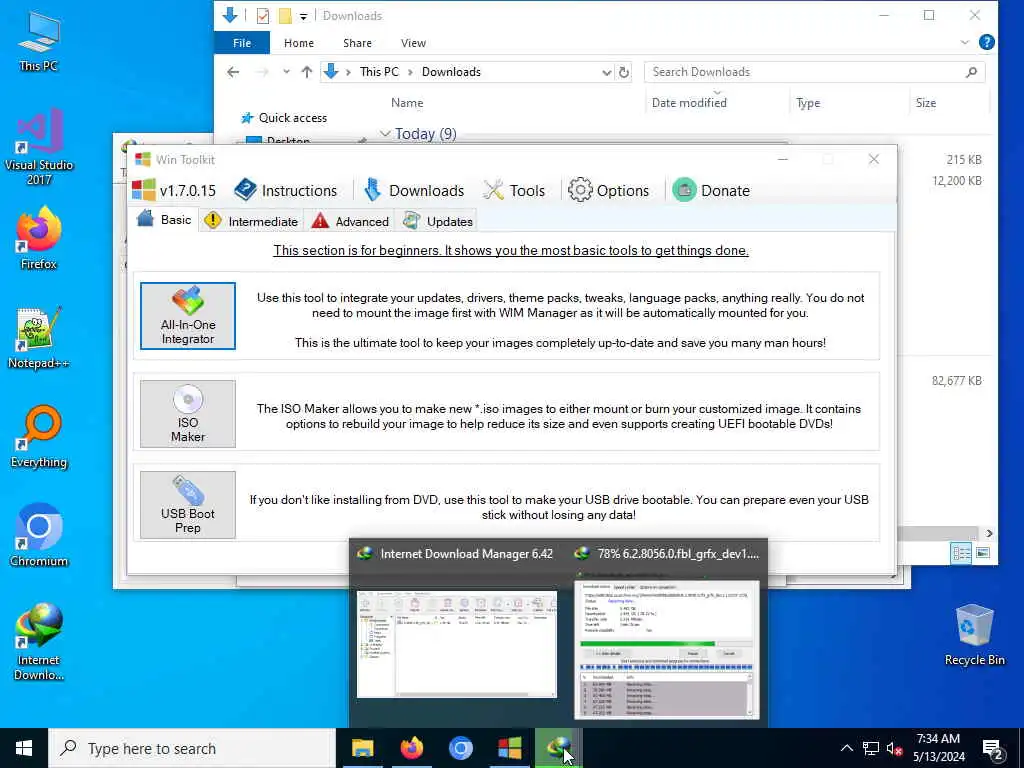This screenshot has height=768, width=1024.
Task: Click the search magnifier icon in Explorer
Action: pos(971,72)
